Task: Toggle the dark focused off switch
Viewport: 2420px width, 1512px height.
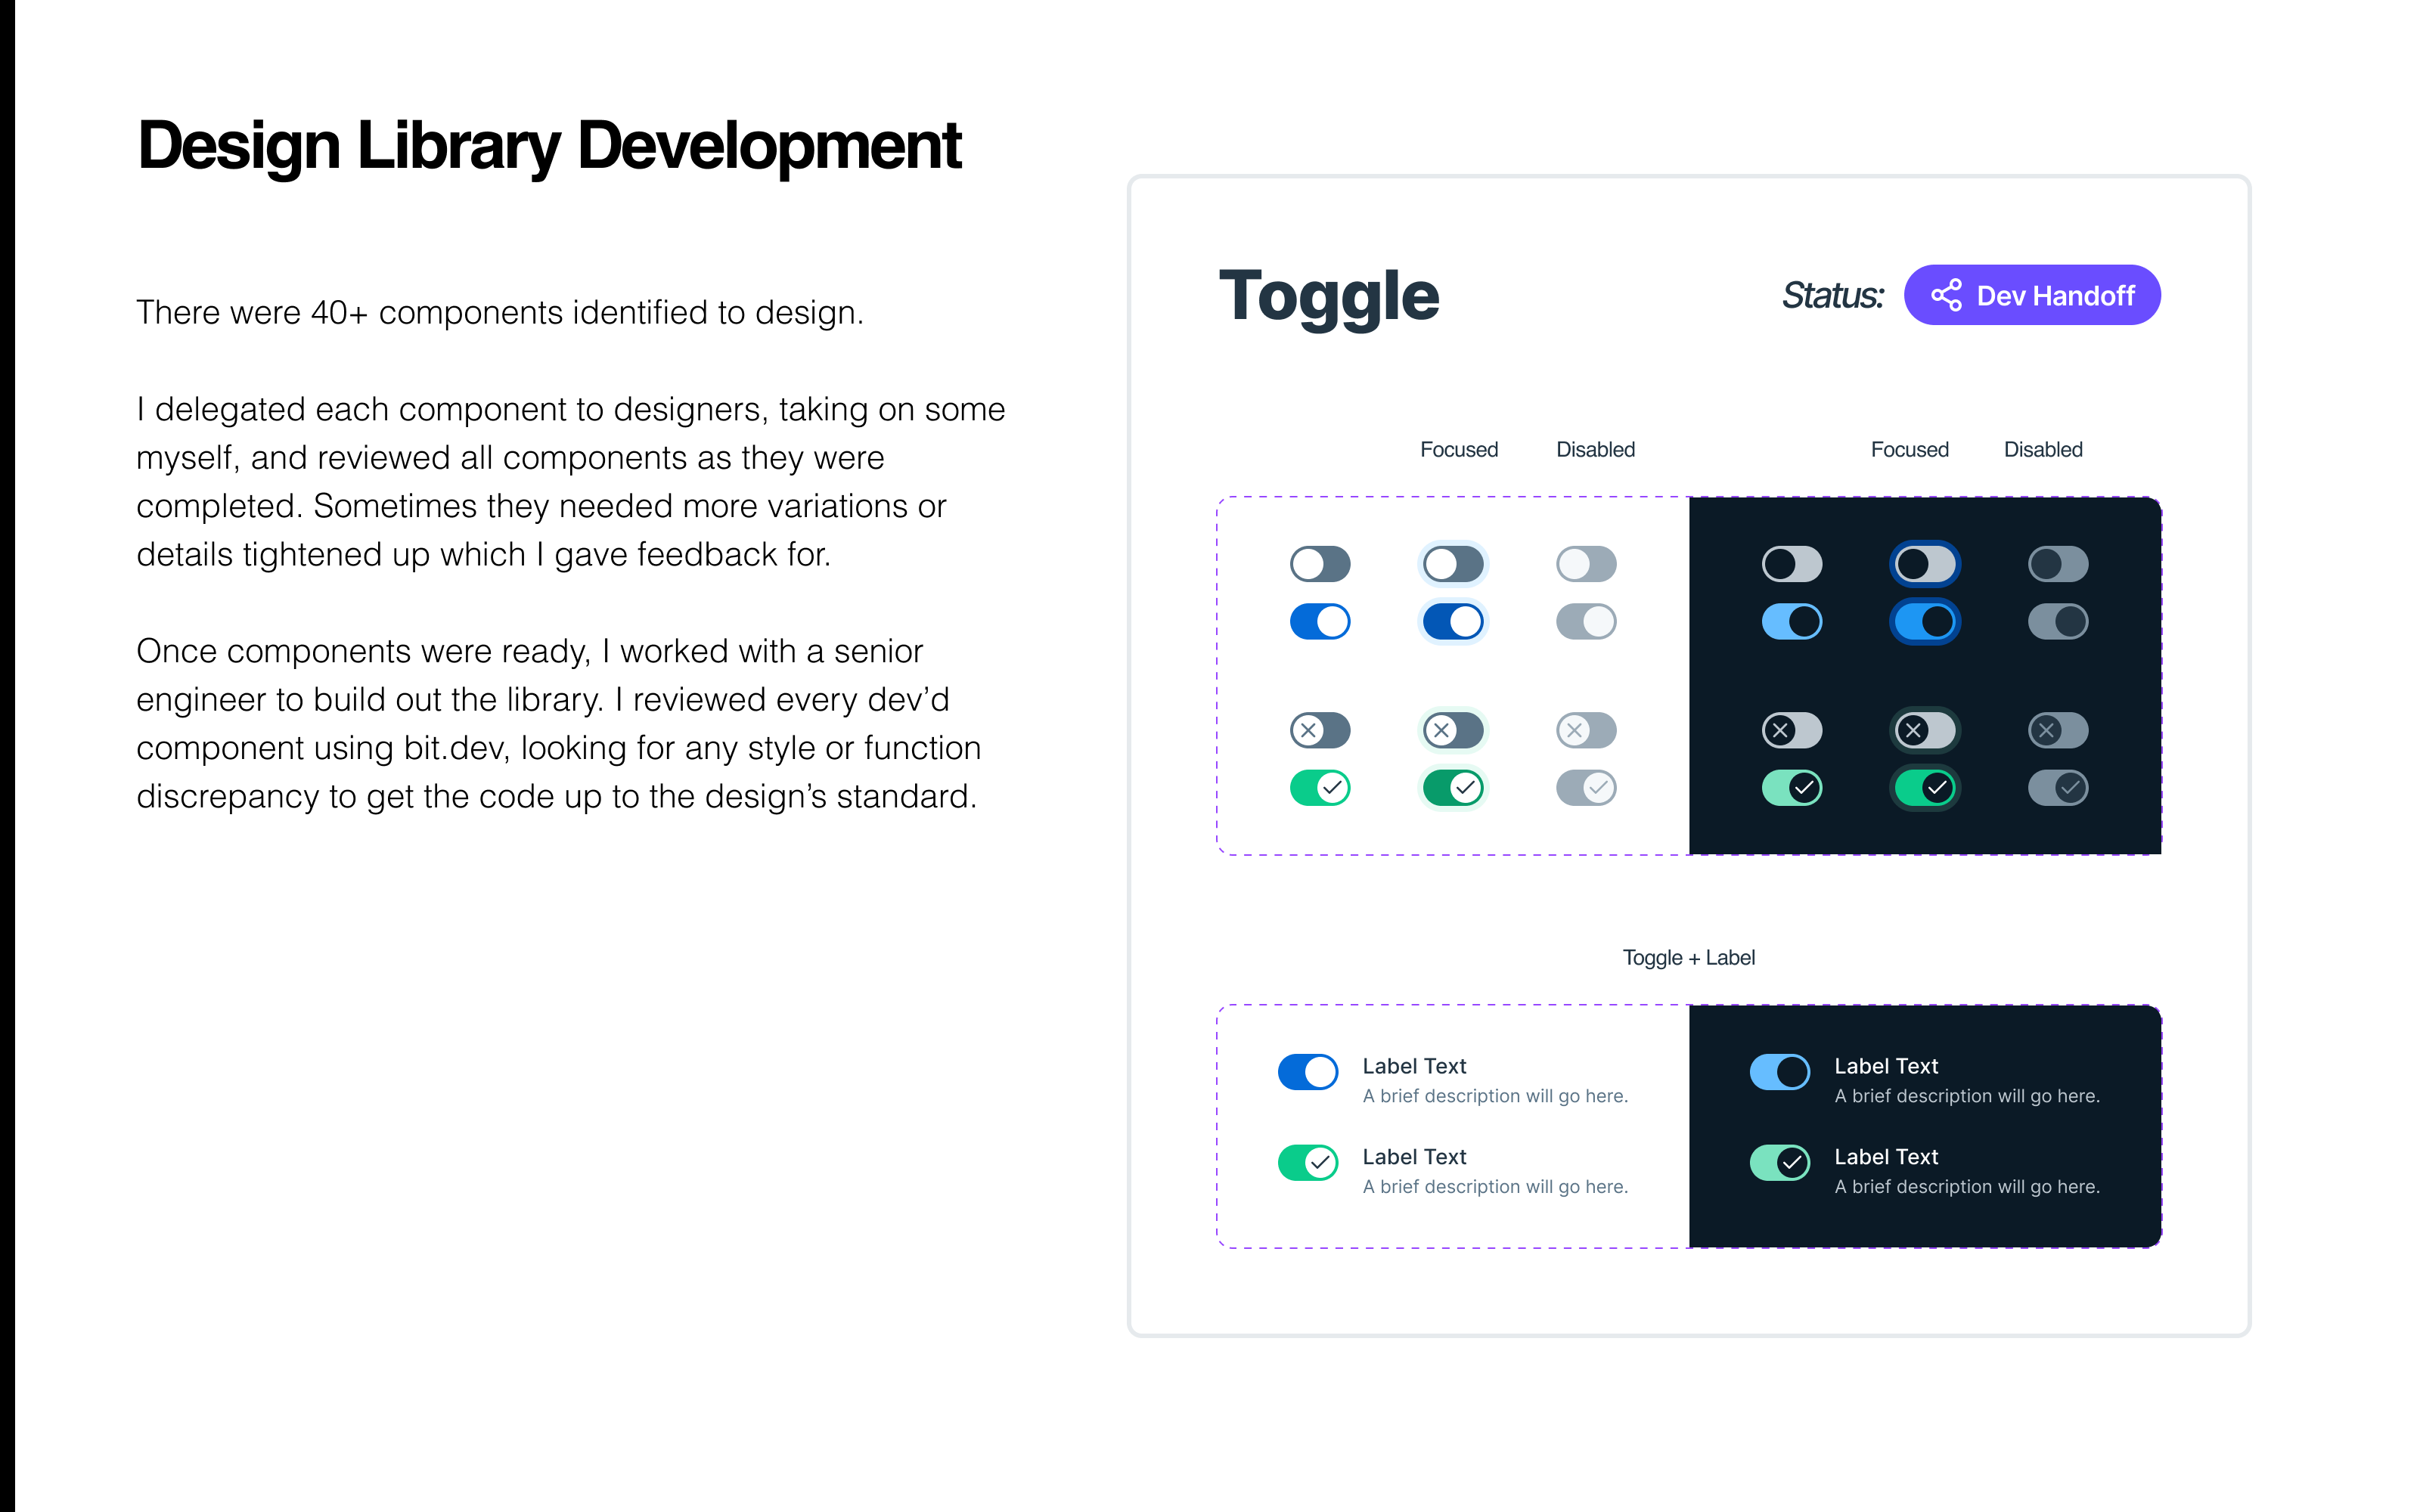Action: coord(1925,564)
